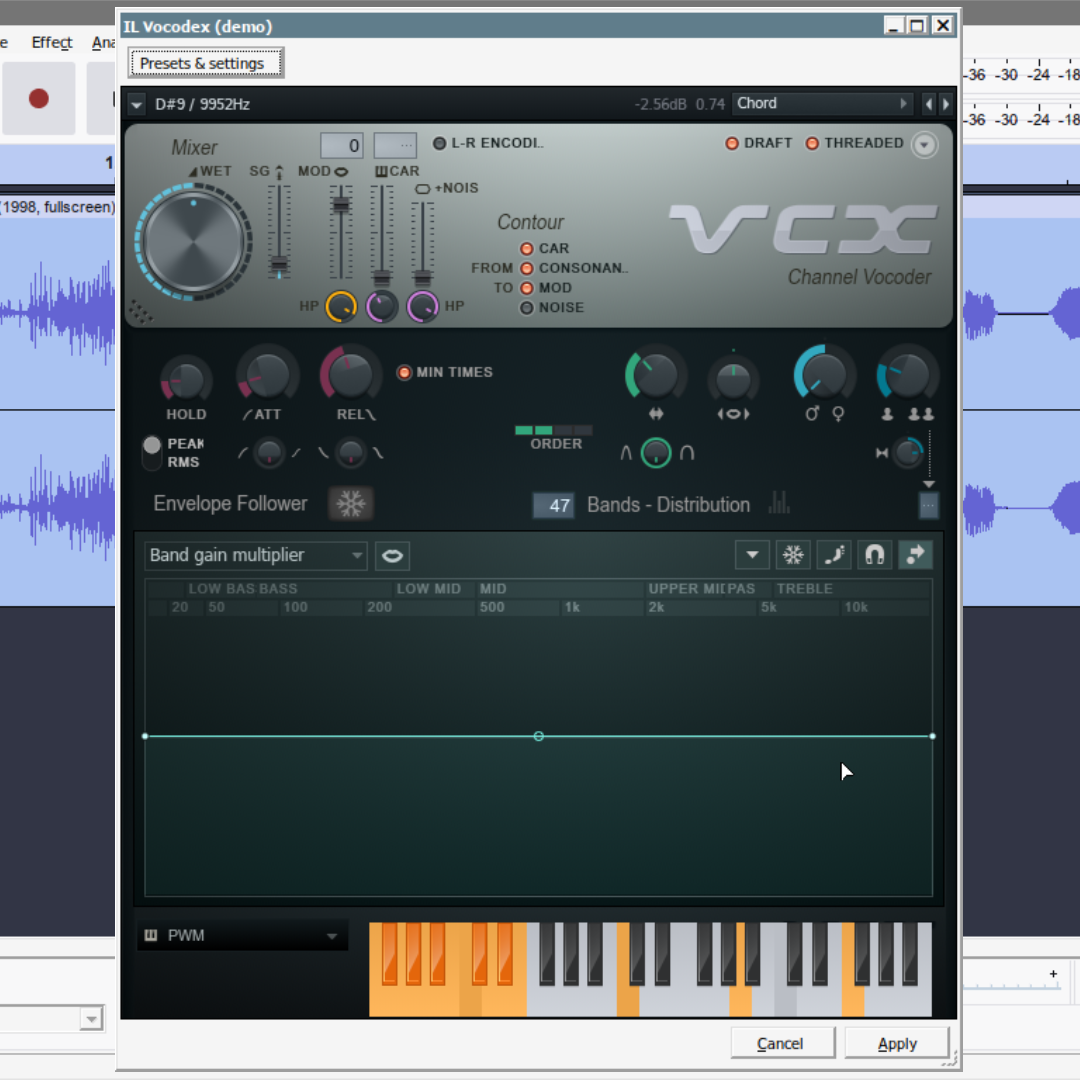The height and width of the screenshot is (1080, 1080).
Task: Click the curve slide icon in envelope toolbar
Action: click(833, 555)
